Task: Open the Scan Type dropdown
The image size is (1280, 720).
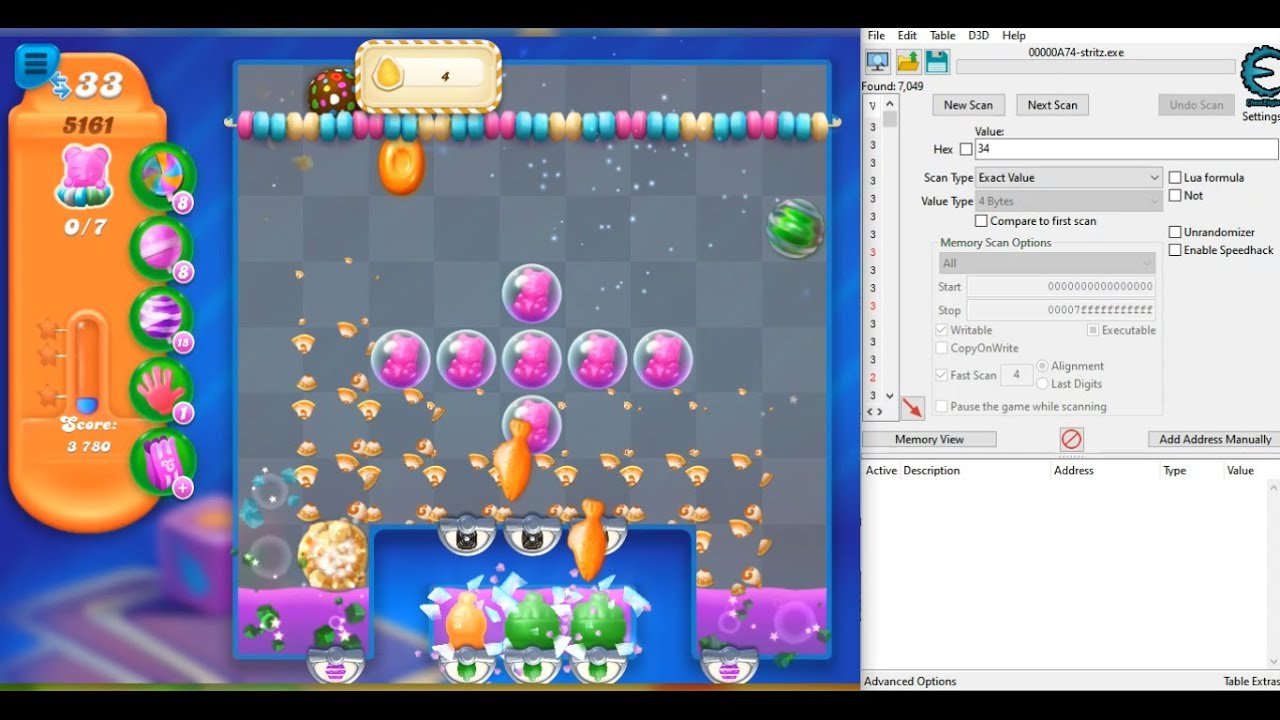Action: pos(1069,177)
